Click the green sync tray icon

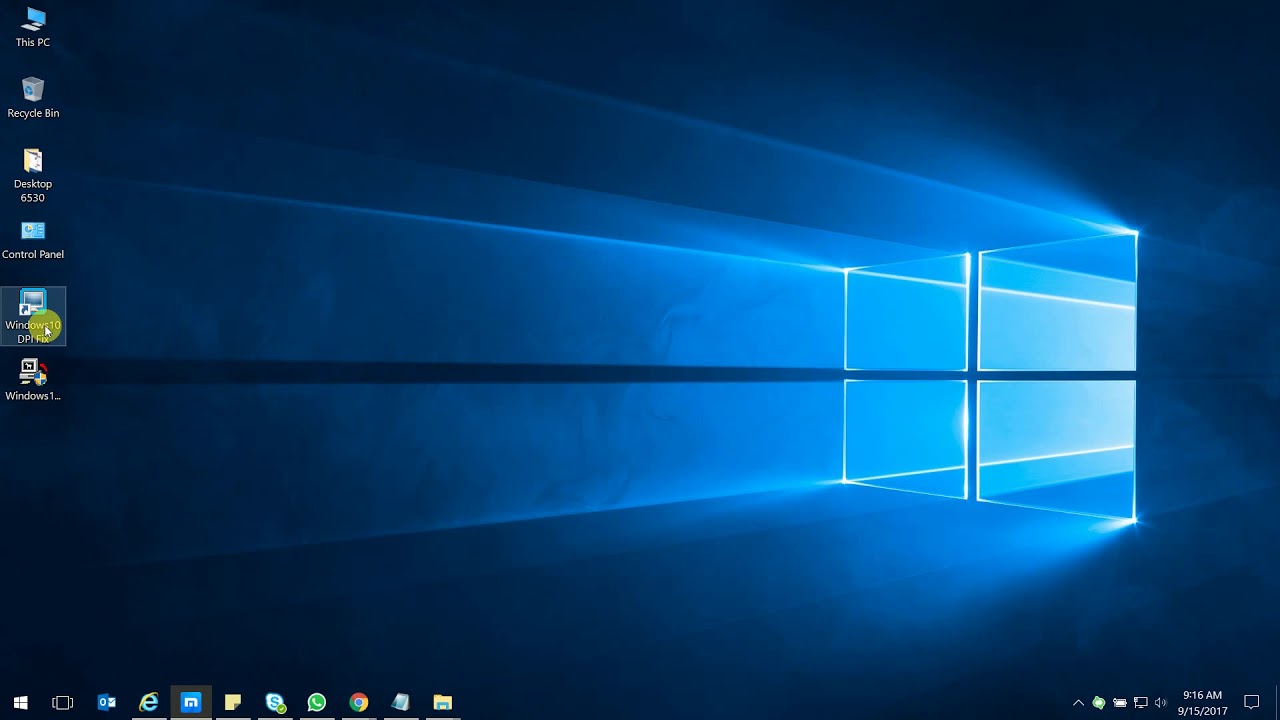[1099, 703]
